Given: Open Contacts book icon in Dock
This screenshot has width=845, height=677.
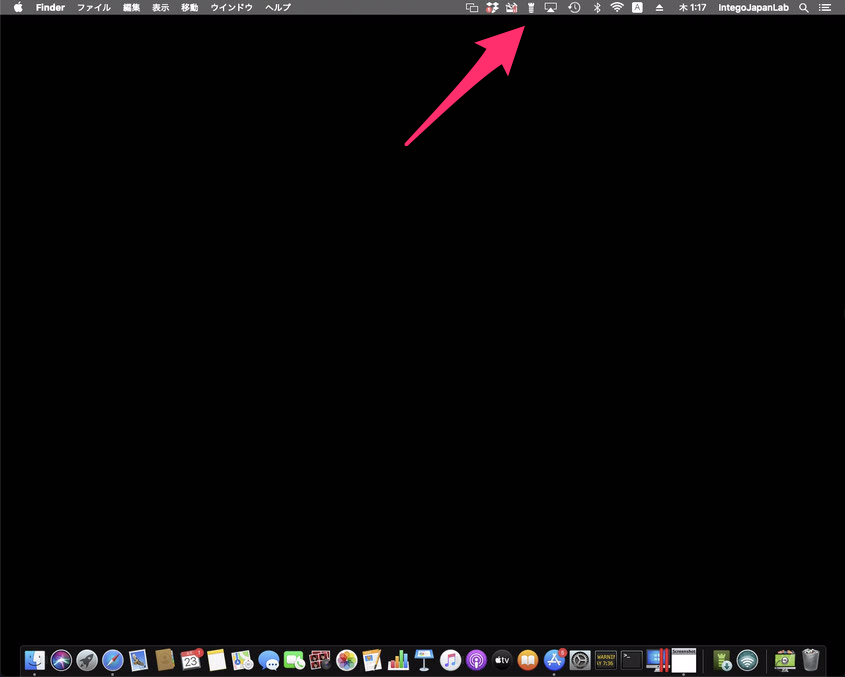Looking at the screenshot, I should coord(165,660).
